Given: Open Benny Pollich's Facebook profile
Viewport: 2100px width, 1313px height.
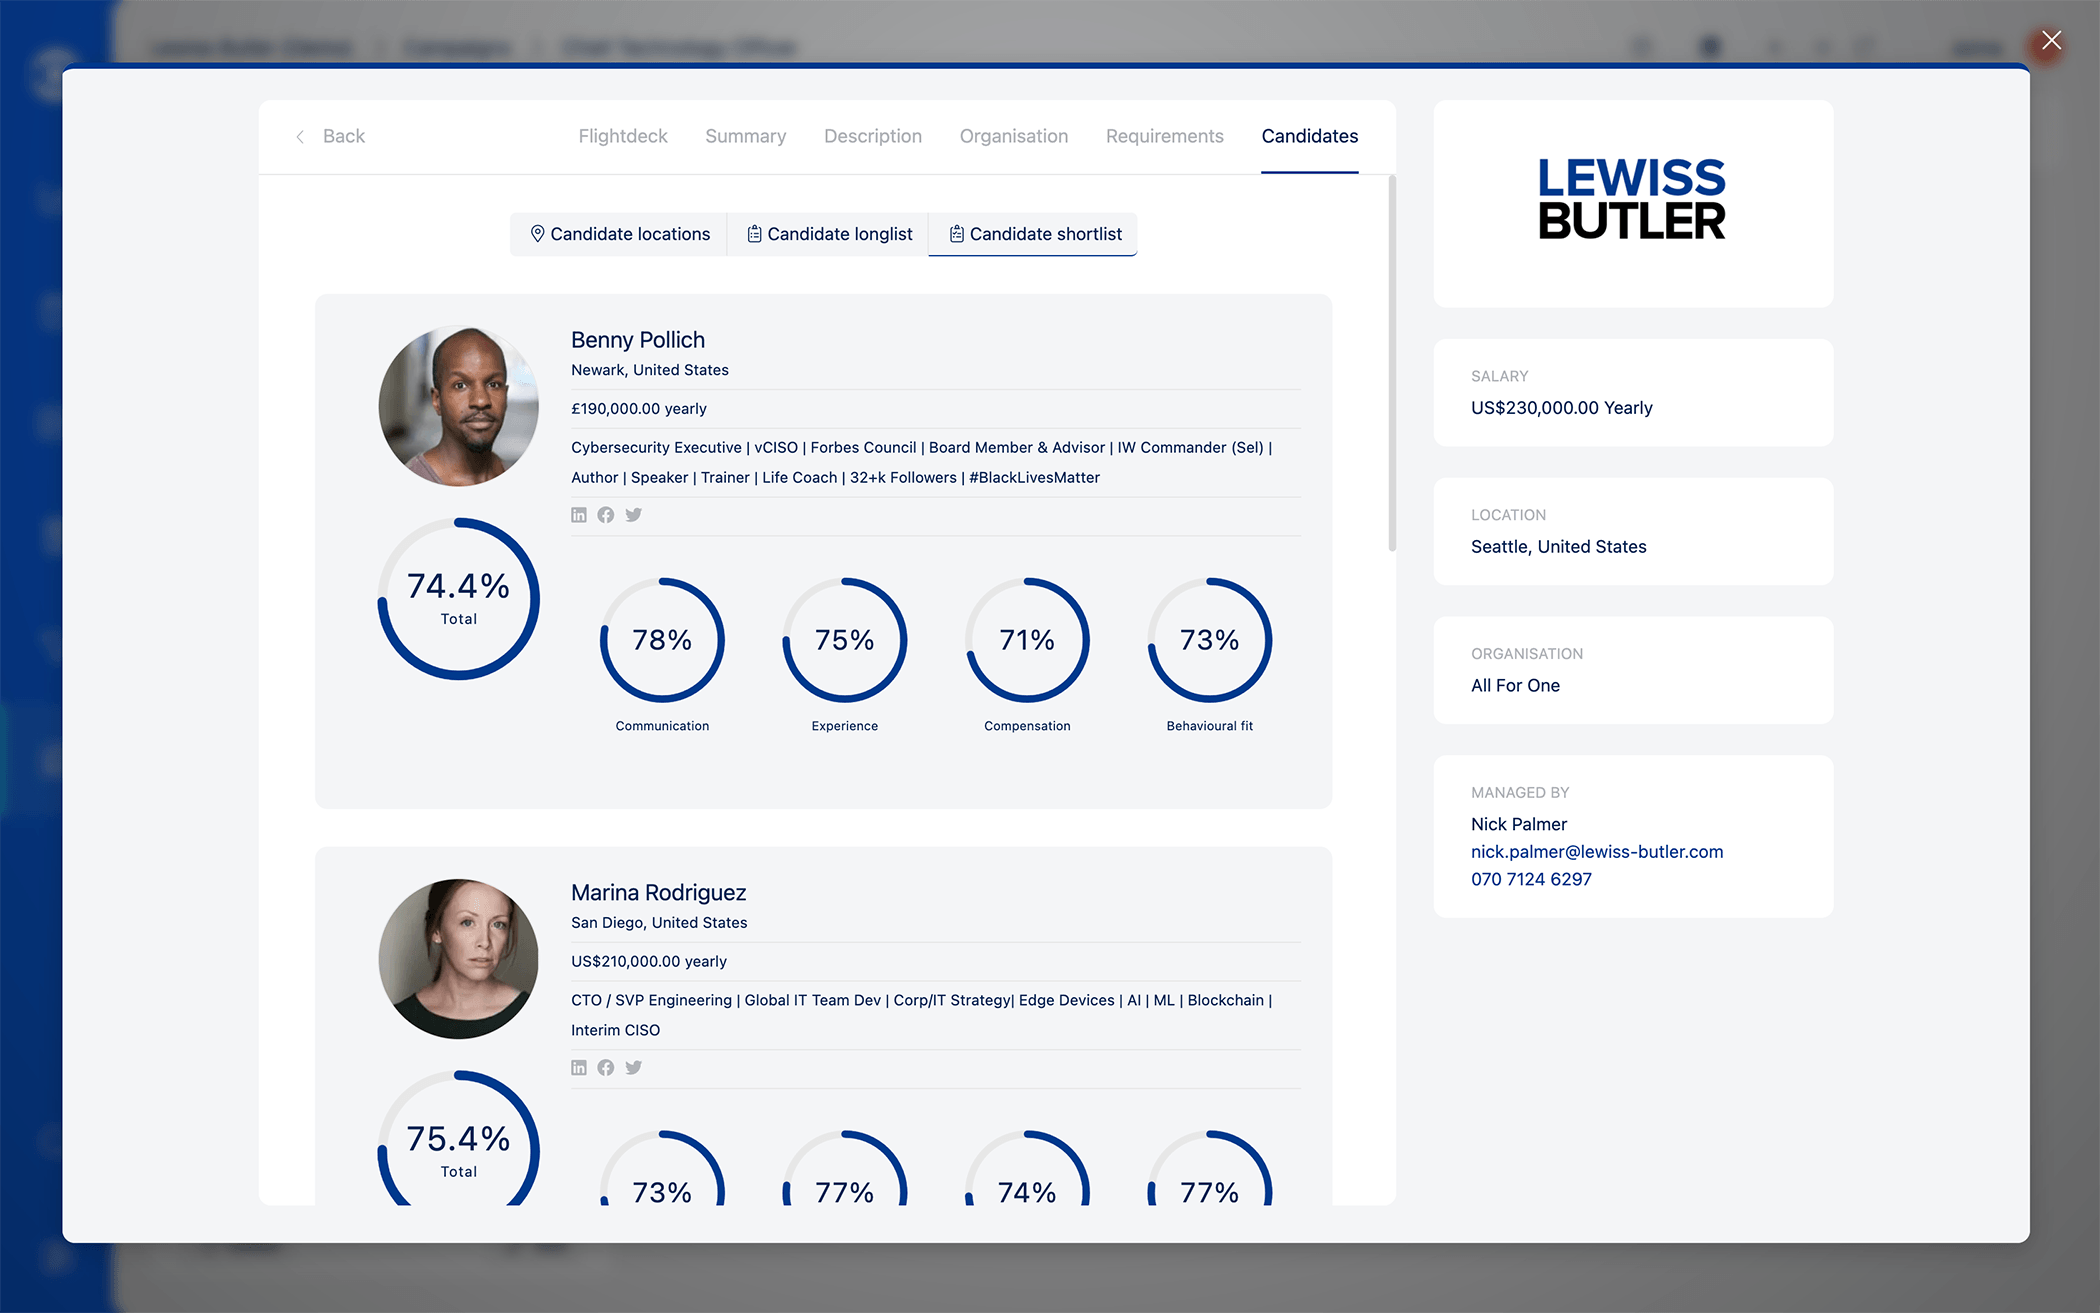Looking at the screenshot, I should (x=607, y=515).
